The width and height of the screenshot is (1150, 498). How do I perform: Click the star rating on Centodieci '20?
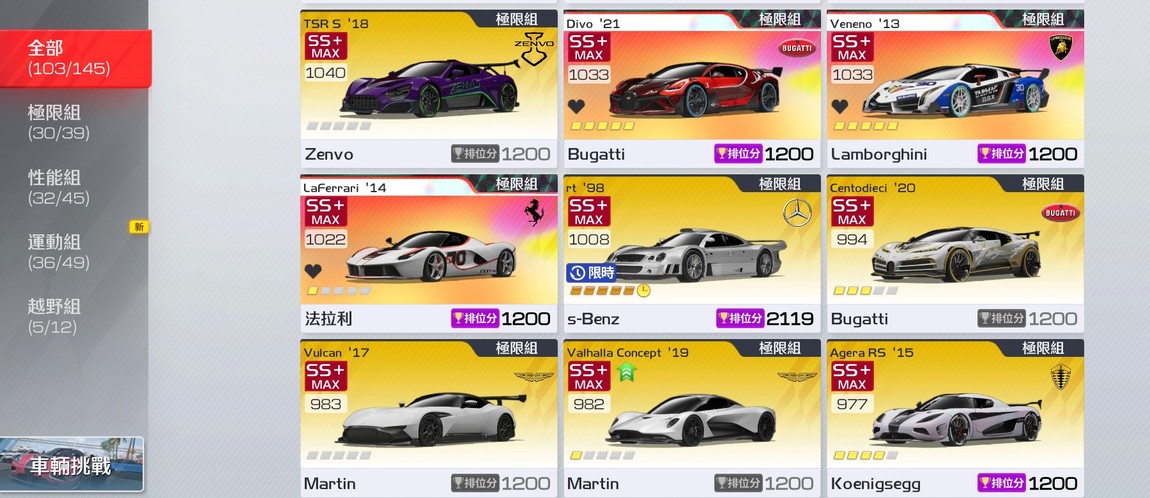865,290
